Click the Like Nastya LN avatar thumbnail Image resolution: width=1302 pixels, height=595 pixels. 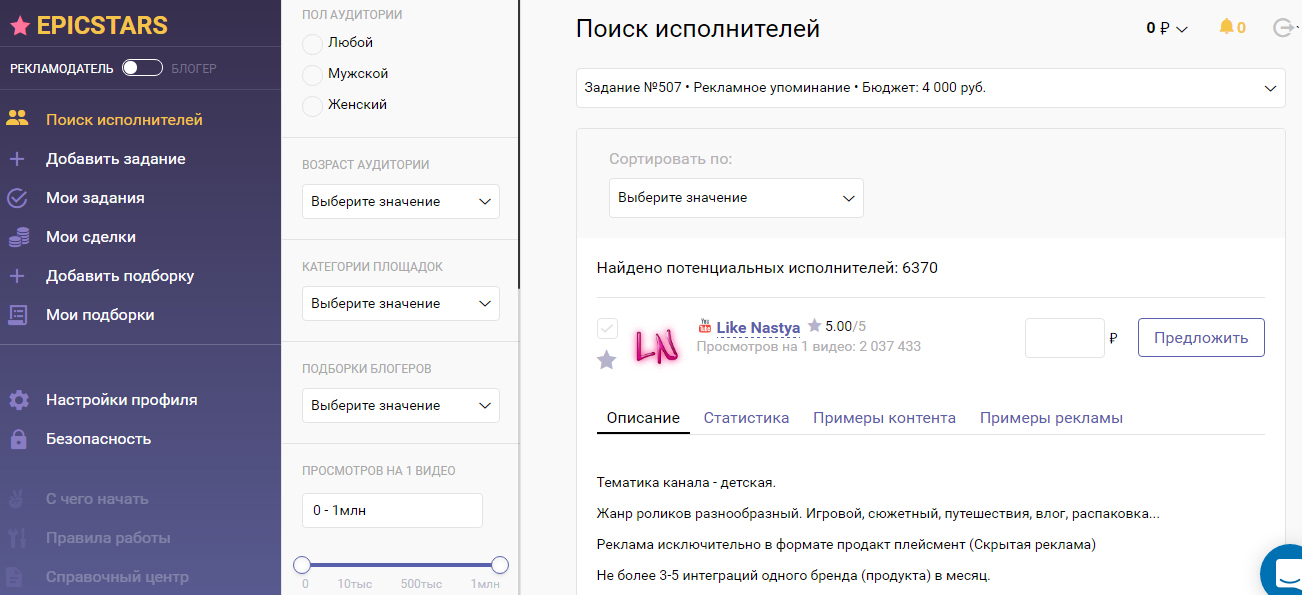pos(656,345)
